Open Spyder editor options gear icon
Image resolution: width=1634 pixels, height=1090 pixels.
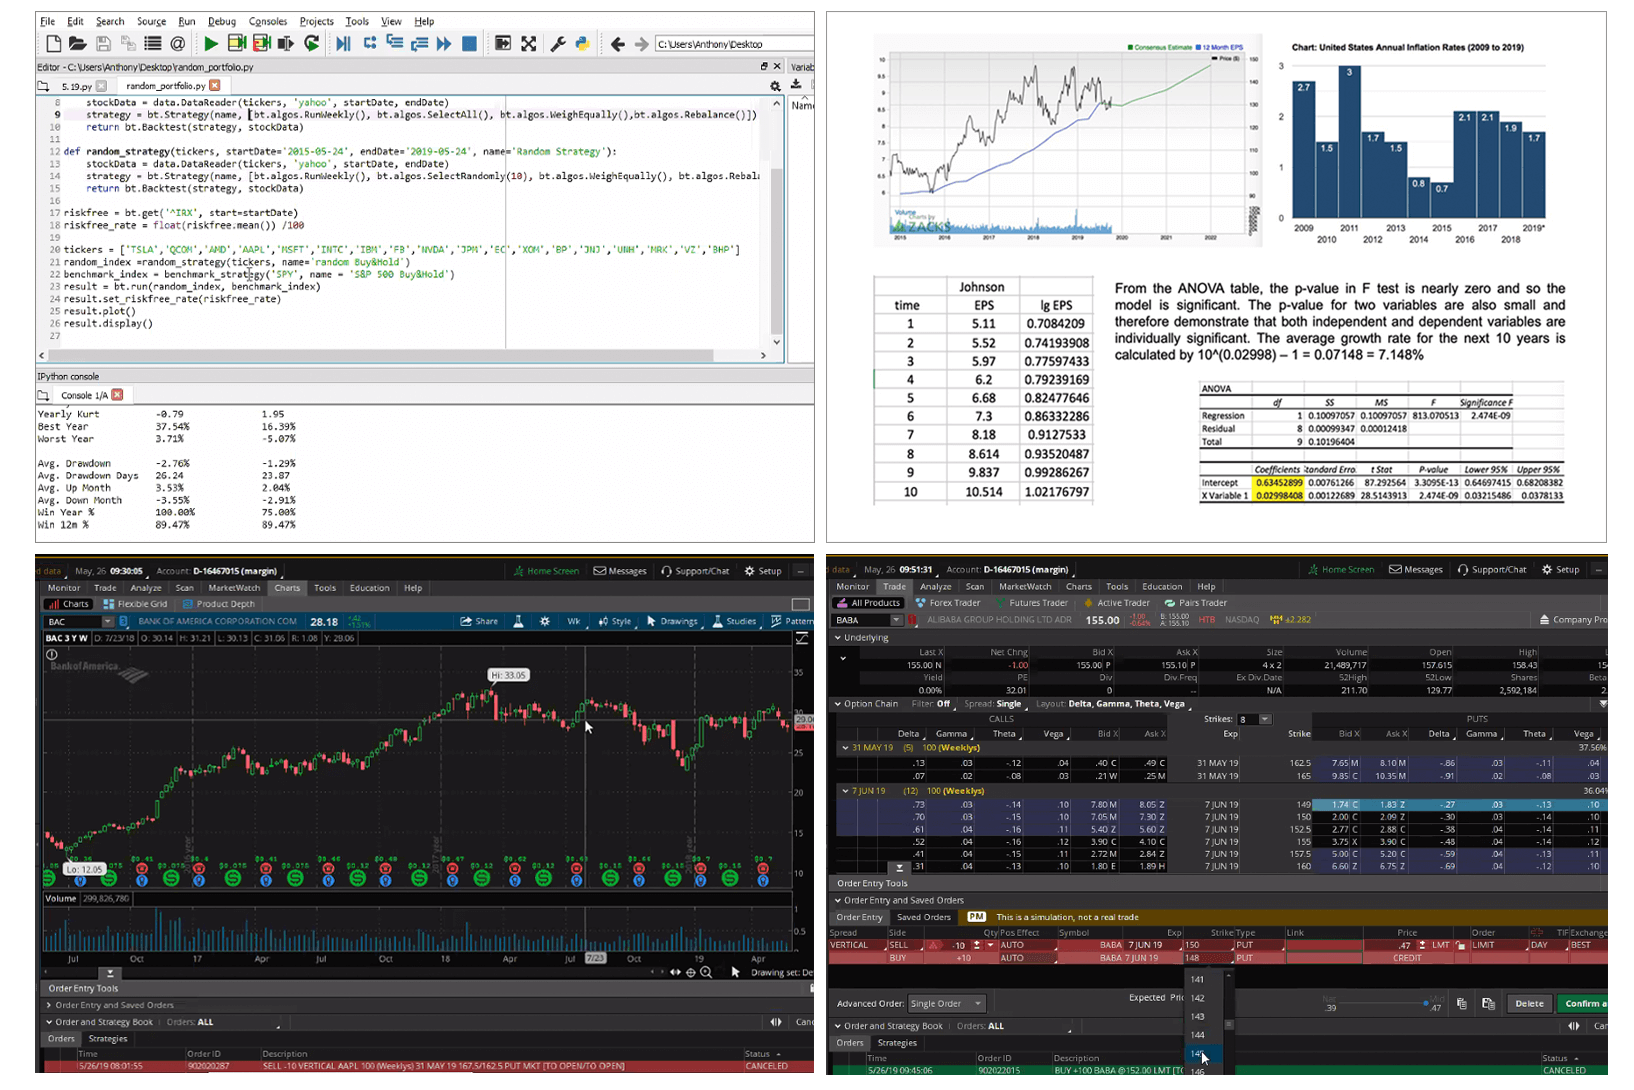pyautogui.click(x=775, y=86)
